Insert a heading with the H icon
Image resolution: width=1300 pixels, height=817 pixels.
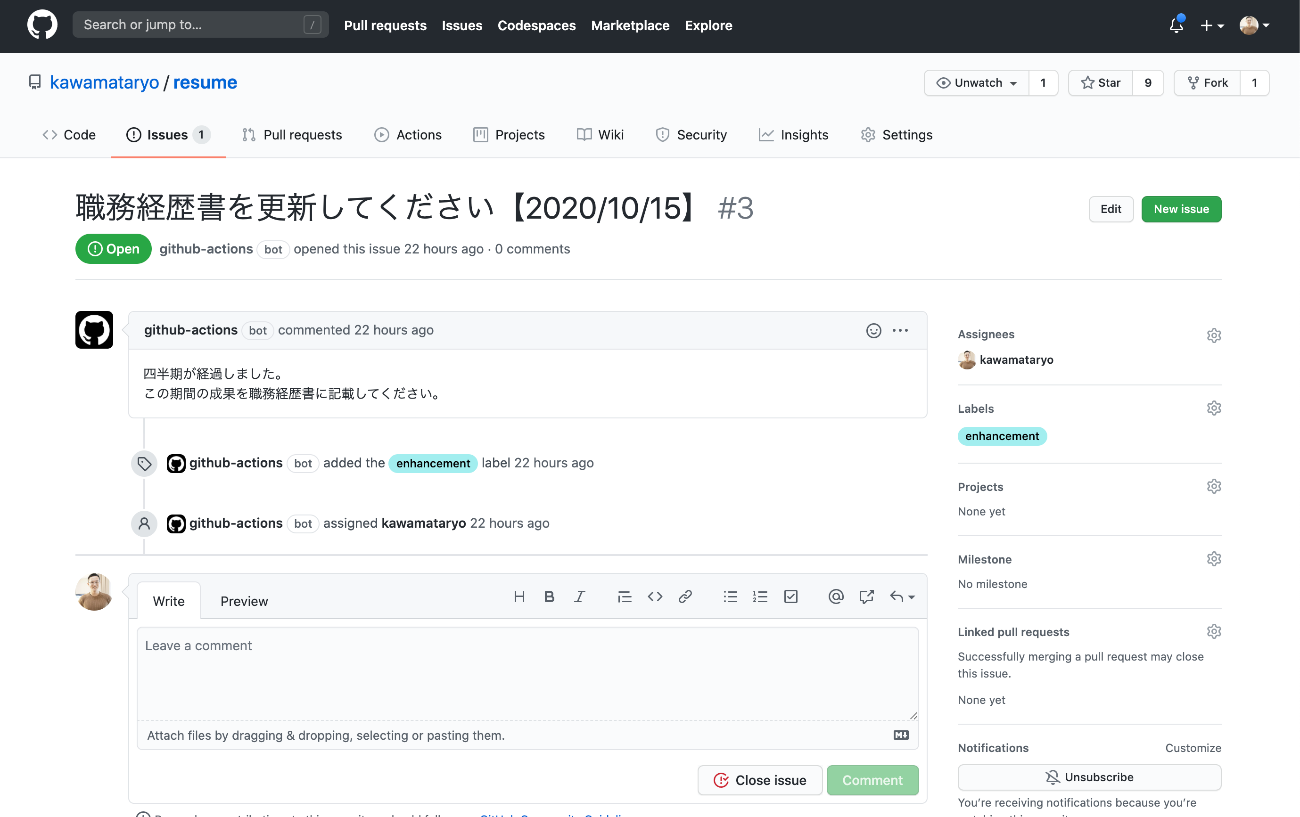(x=519, y=597)
